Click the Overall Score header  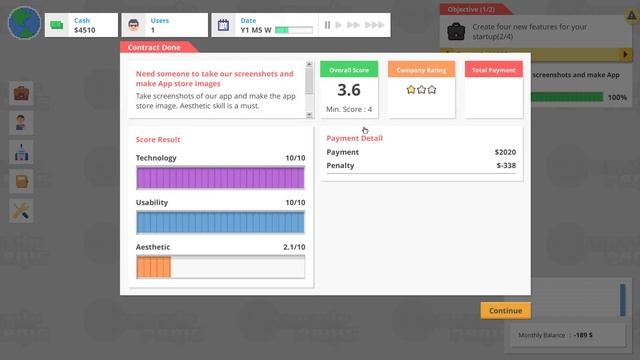click(x=349, y=70)
